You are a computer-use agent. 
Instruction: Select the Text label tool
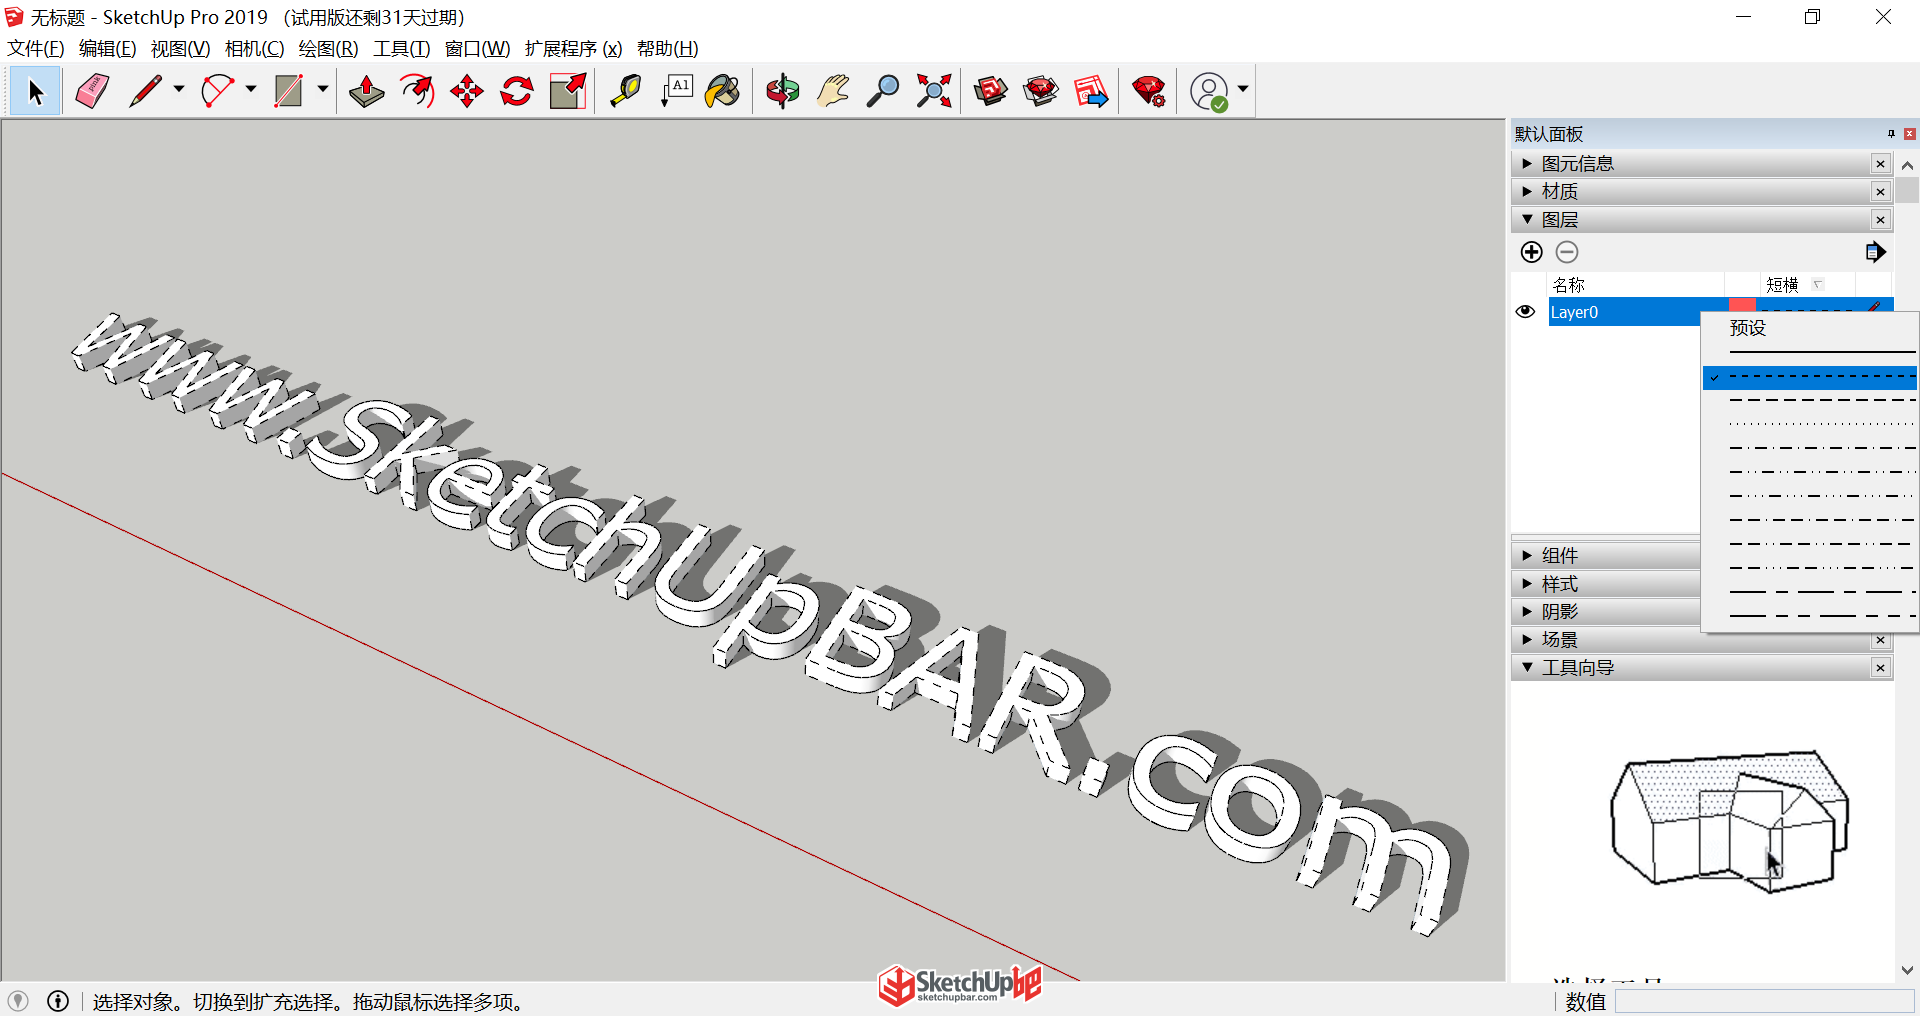coord(677,91)
